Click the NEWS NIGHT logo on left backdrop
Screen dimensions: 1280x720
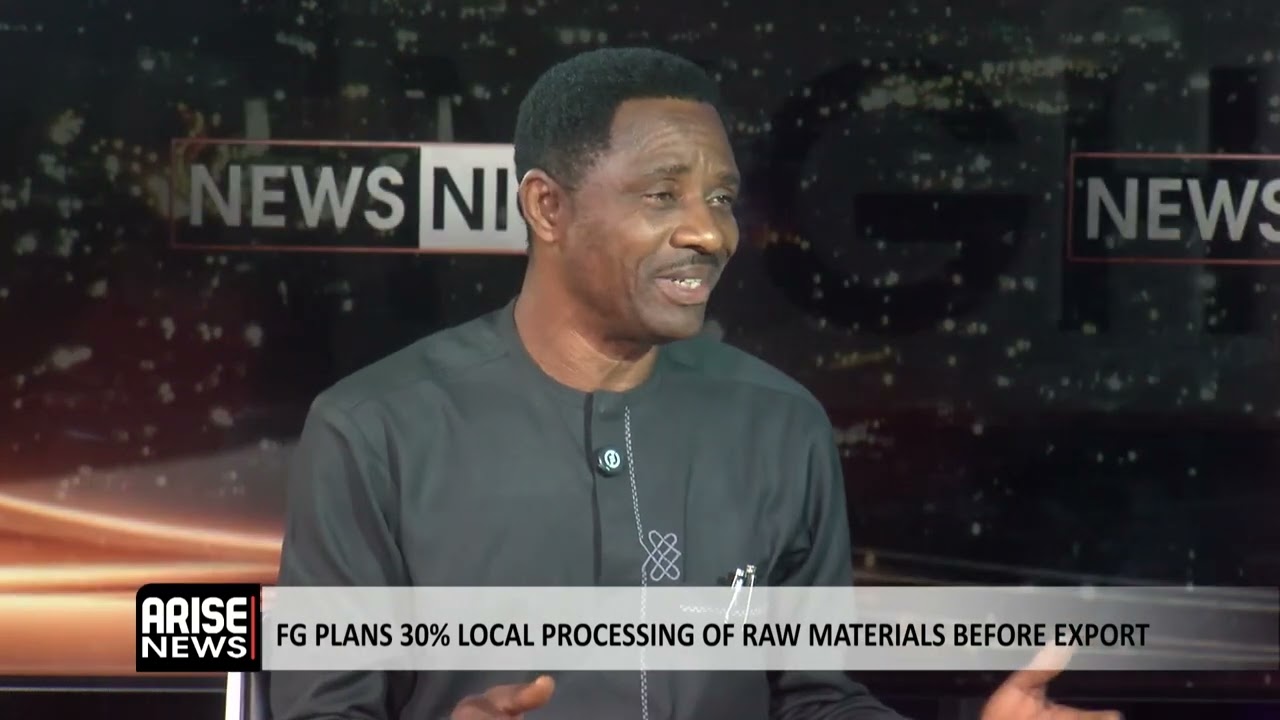[x=347, y=196]
